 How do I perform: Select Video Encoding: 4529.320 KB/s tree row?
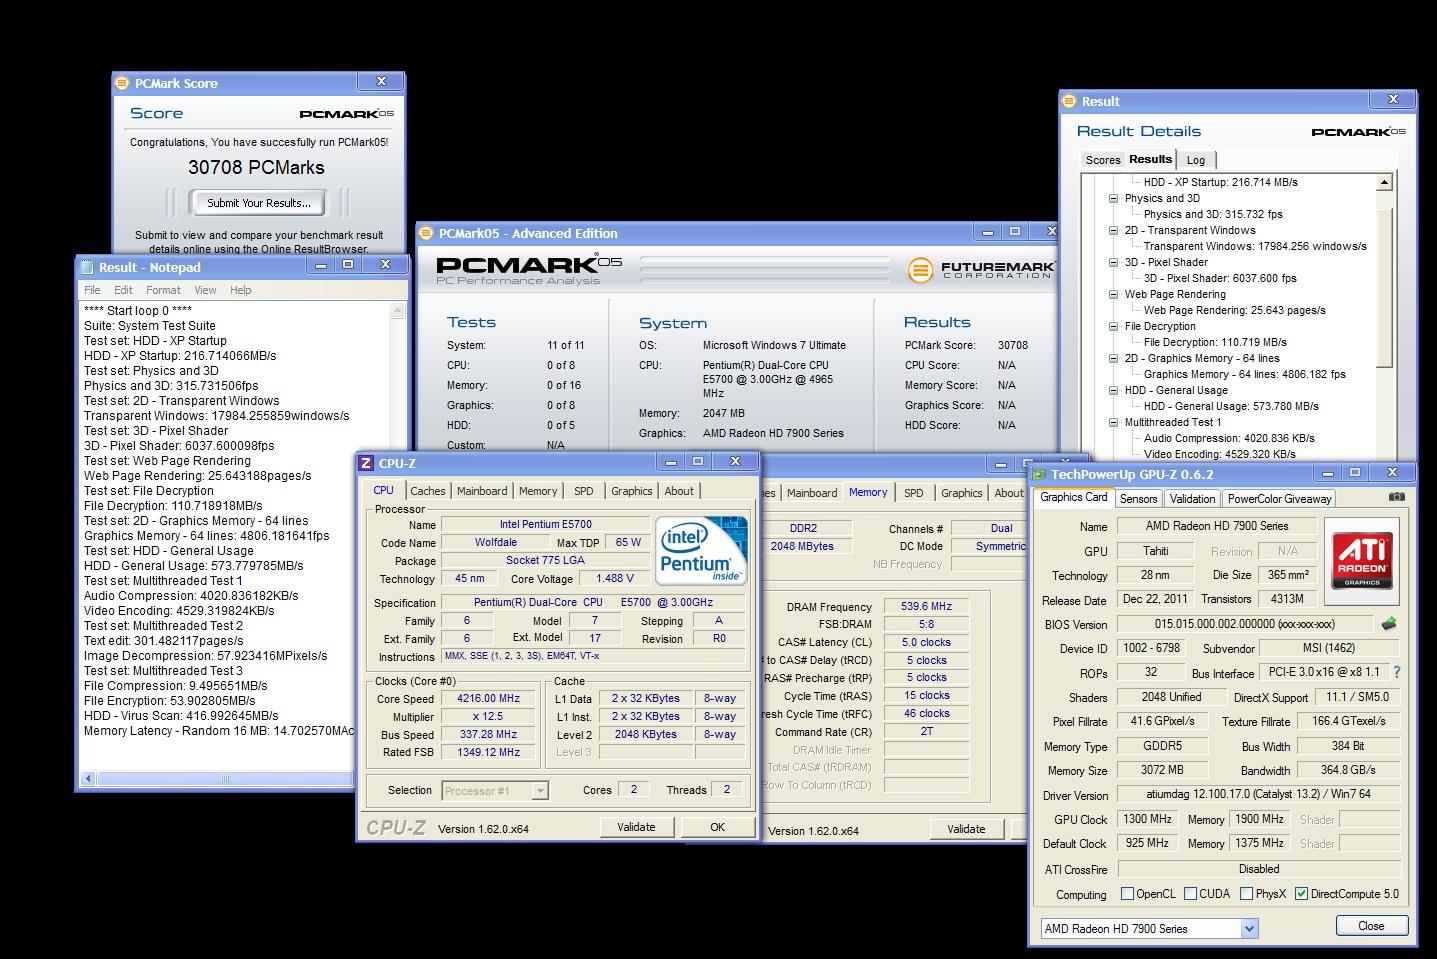tap(1220, 454)
